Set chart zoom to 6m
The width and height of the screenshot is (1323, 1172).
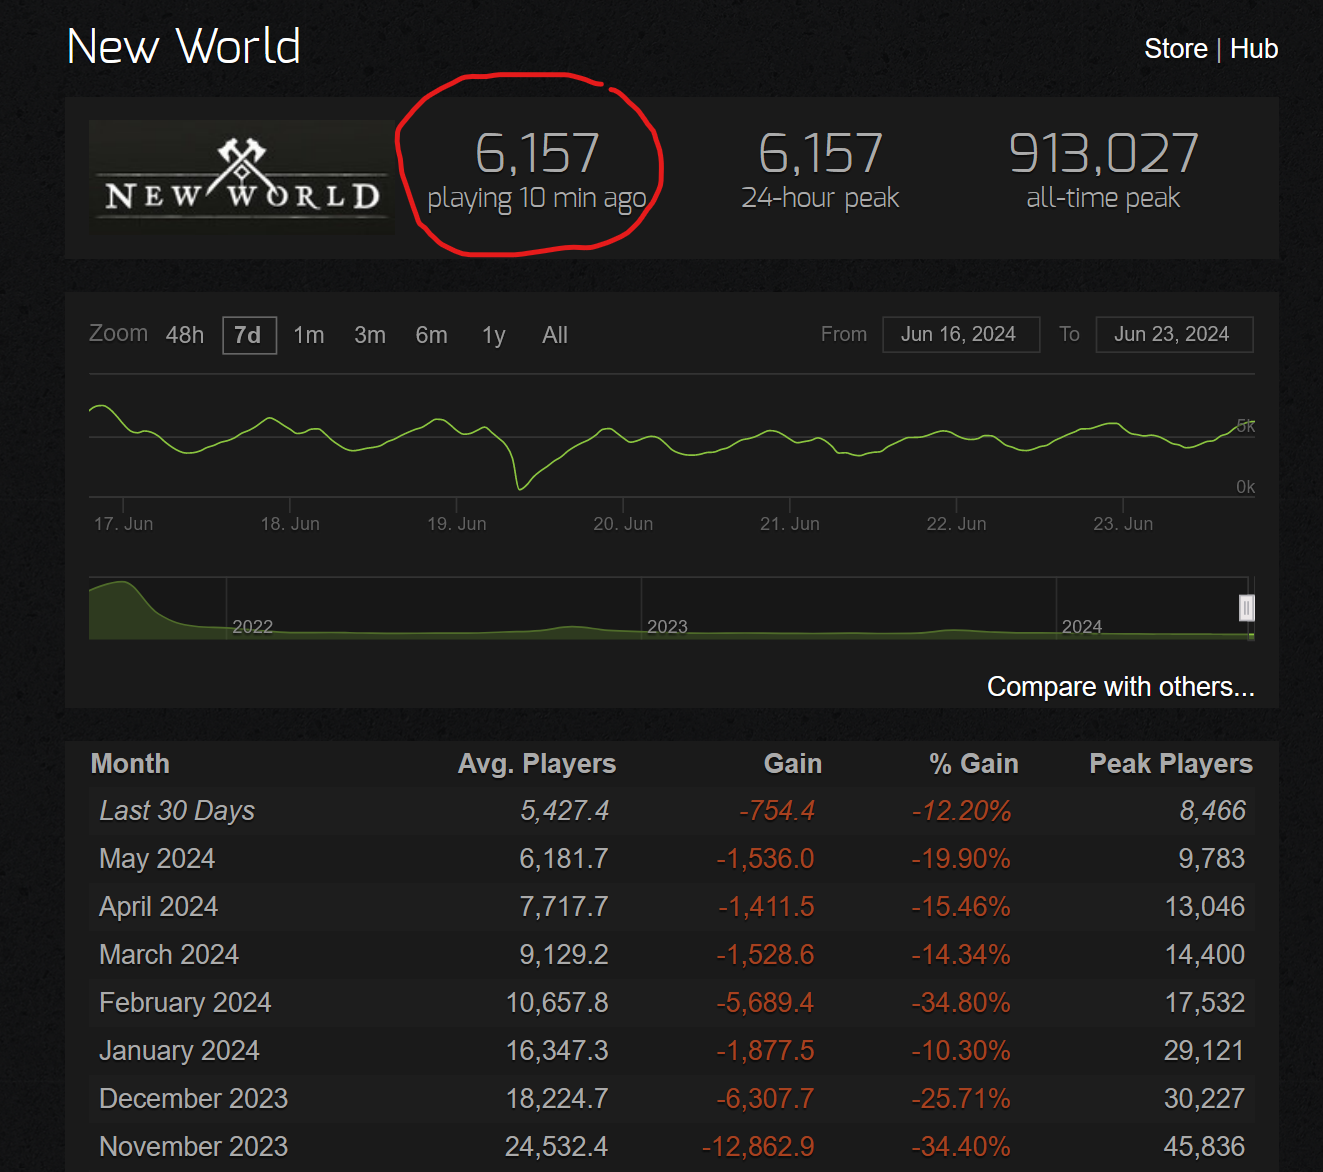coord(431,335)
